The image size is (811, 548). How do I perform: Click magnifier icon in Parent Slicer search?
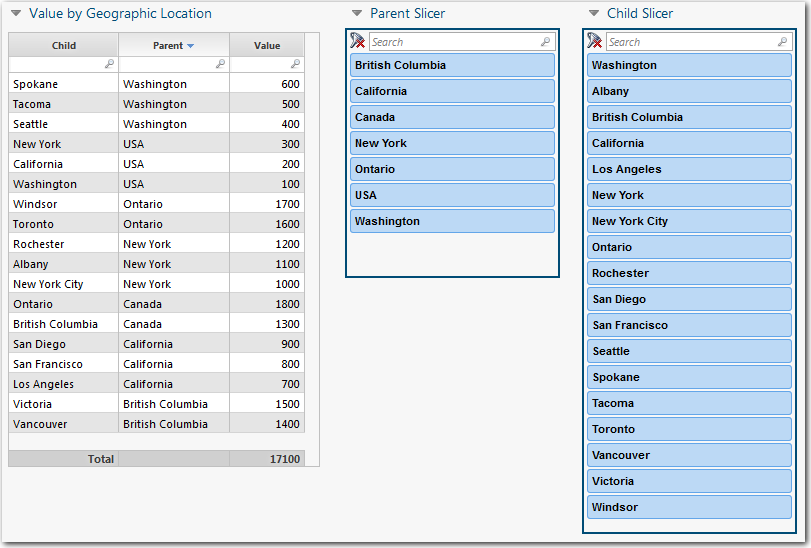pos(545,42)
